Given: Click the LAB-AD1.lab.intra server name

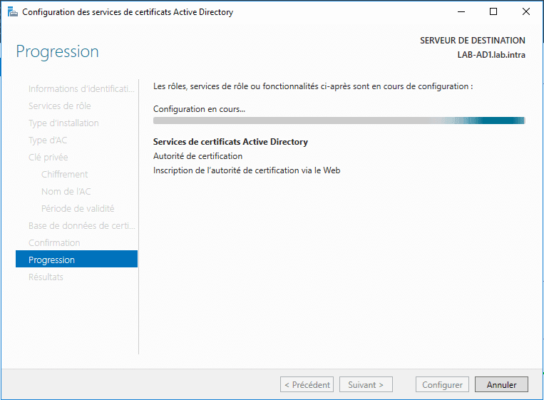Looking at the screenshot, I should 491,55.
